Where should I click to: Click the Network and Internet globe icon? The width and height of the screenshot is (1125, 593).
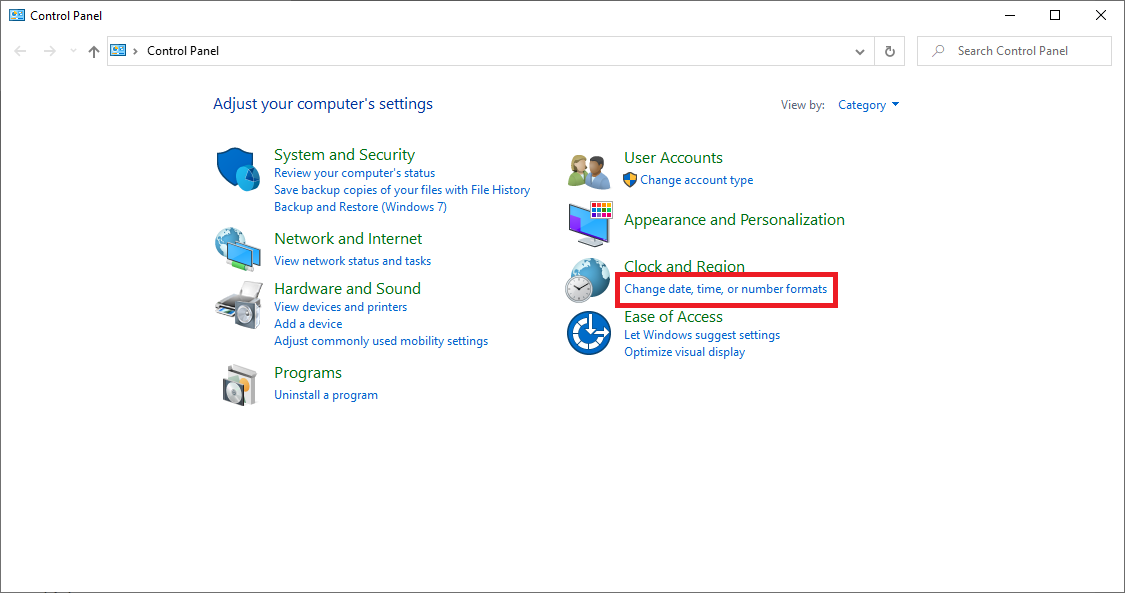click(x=238, y=249)
